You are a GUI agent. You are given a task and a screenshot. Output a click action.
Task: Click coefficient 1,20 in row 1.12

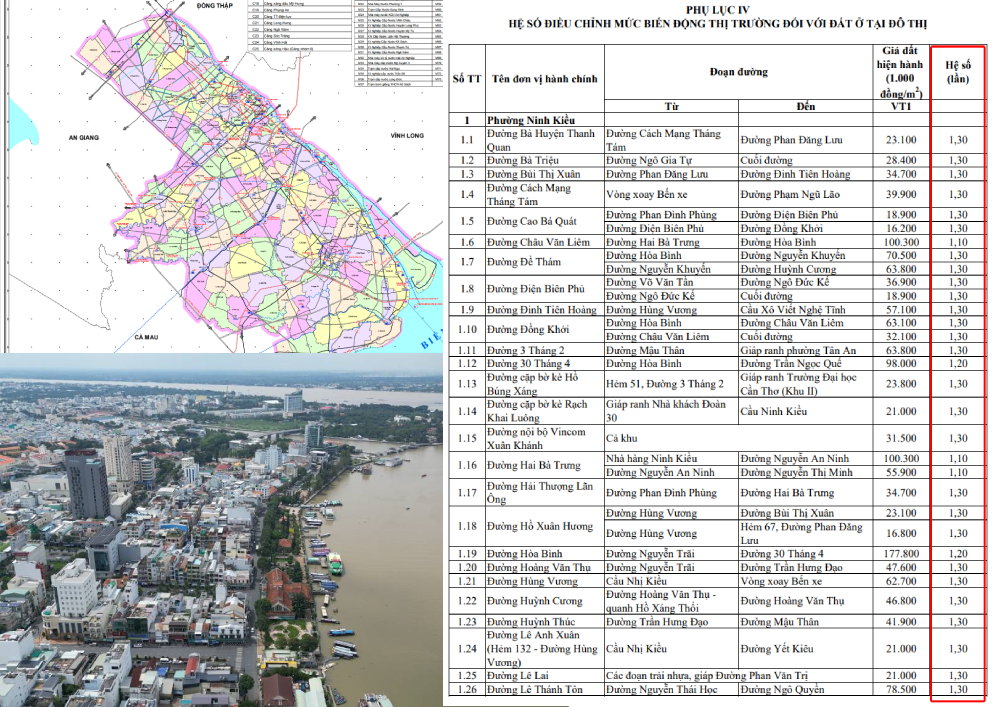958,364
